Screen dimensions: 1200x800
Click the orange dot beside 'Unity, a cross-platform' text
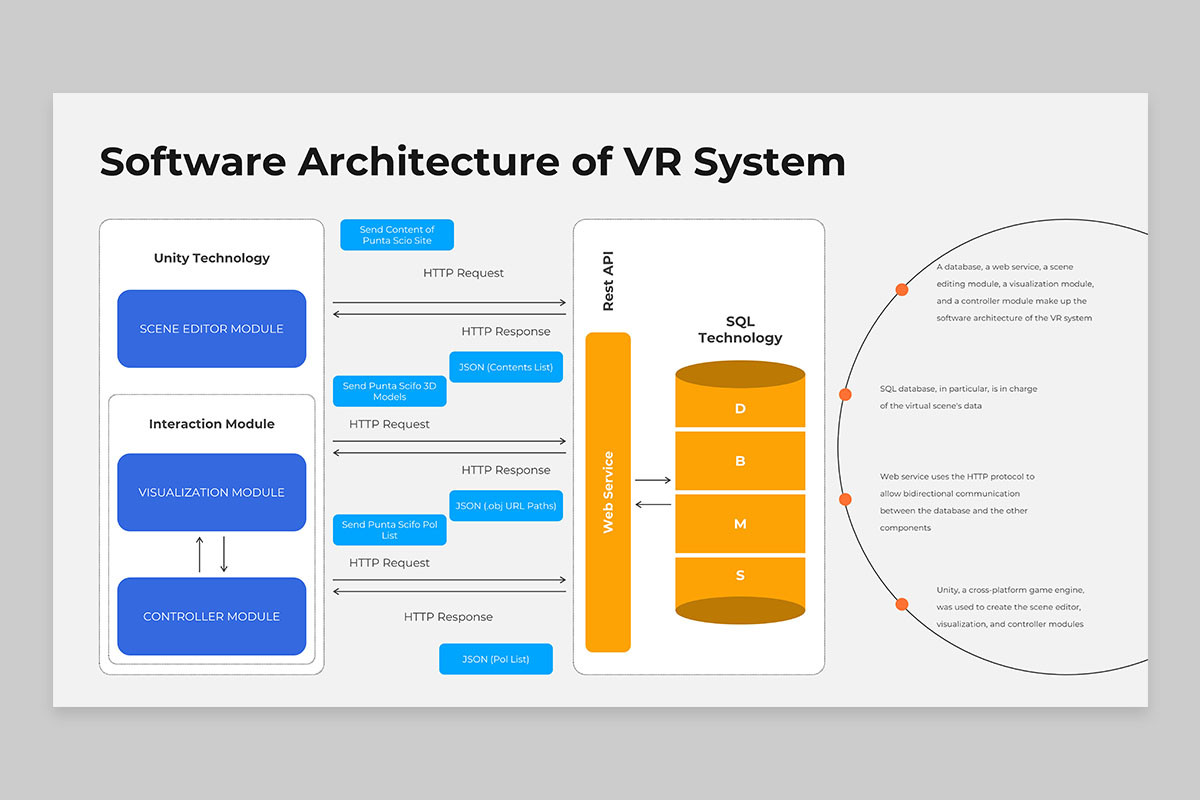(902, 604)
